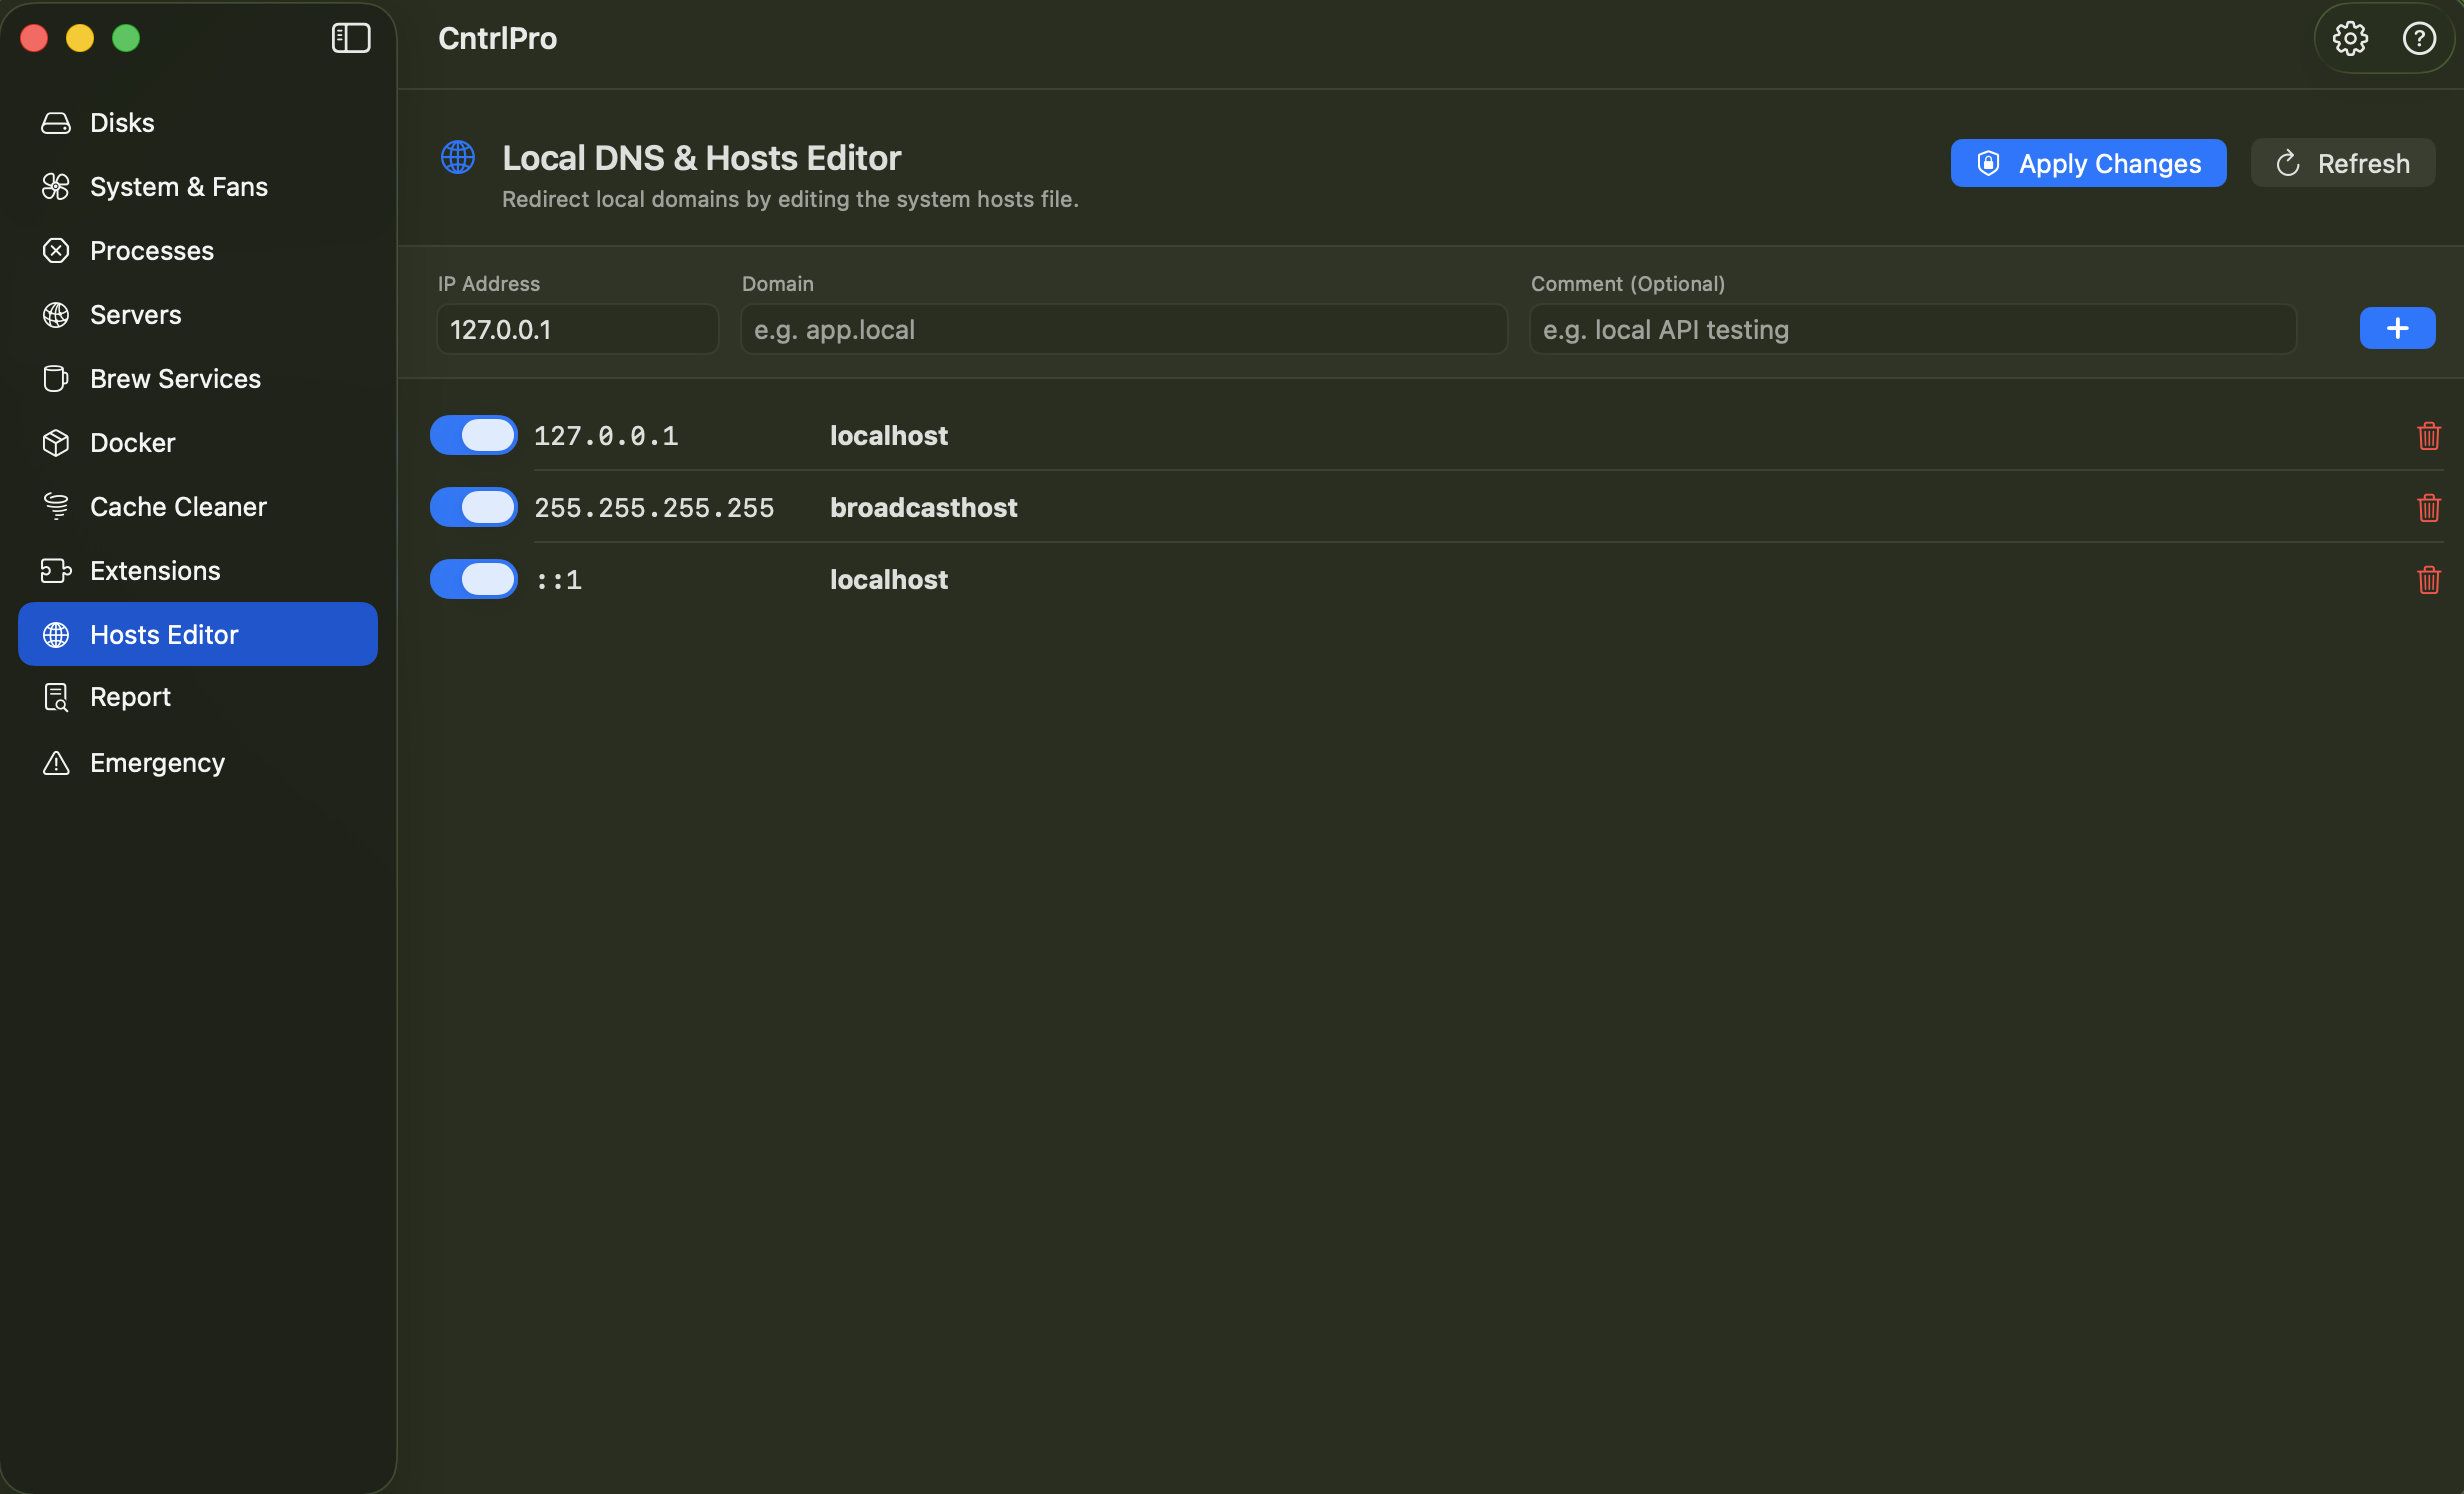Disable the 127.0.0.1 localhost toggle
The height and width of the screenshot is (1494, 2464).
click(474, 436)
